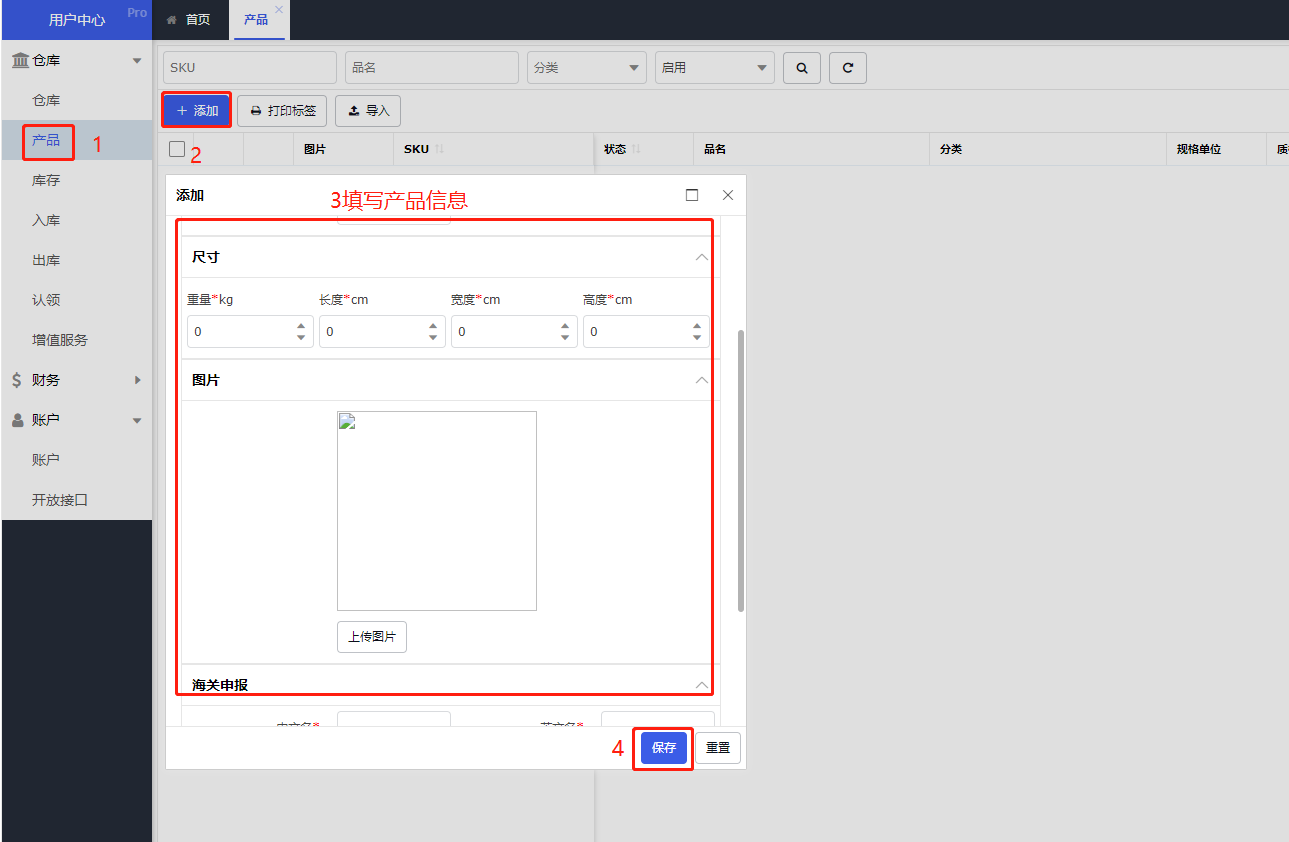This screenshot has height=842, width=1289.
Task: Decrease the 高度 cm value with down arrow
Action: [x=697, y=338]
